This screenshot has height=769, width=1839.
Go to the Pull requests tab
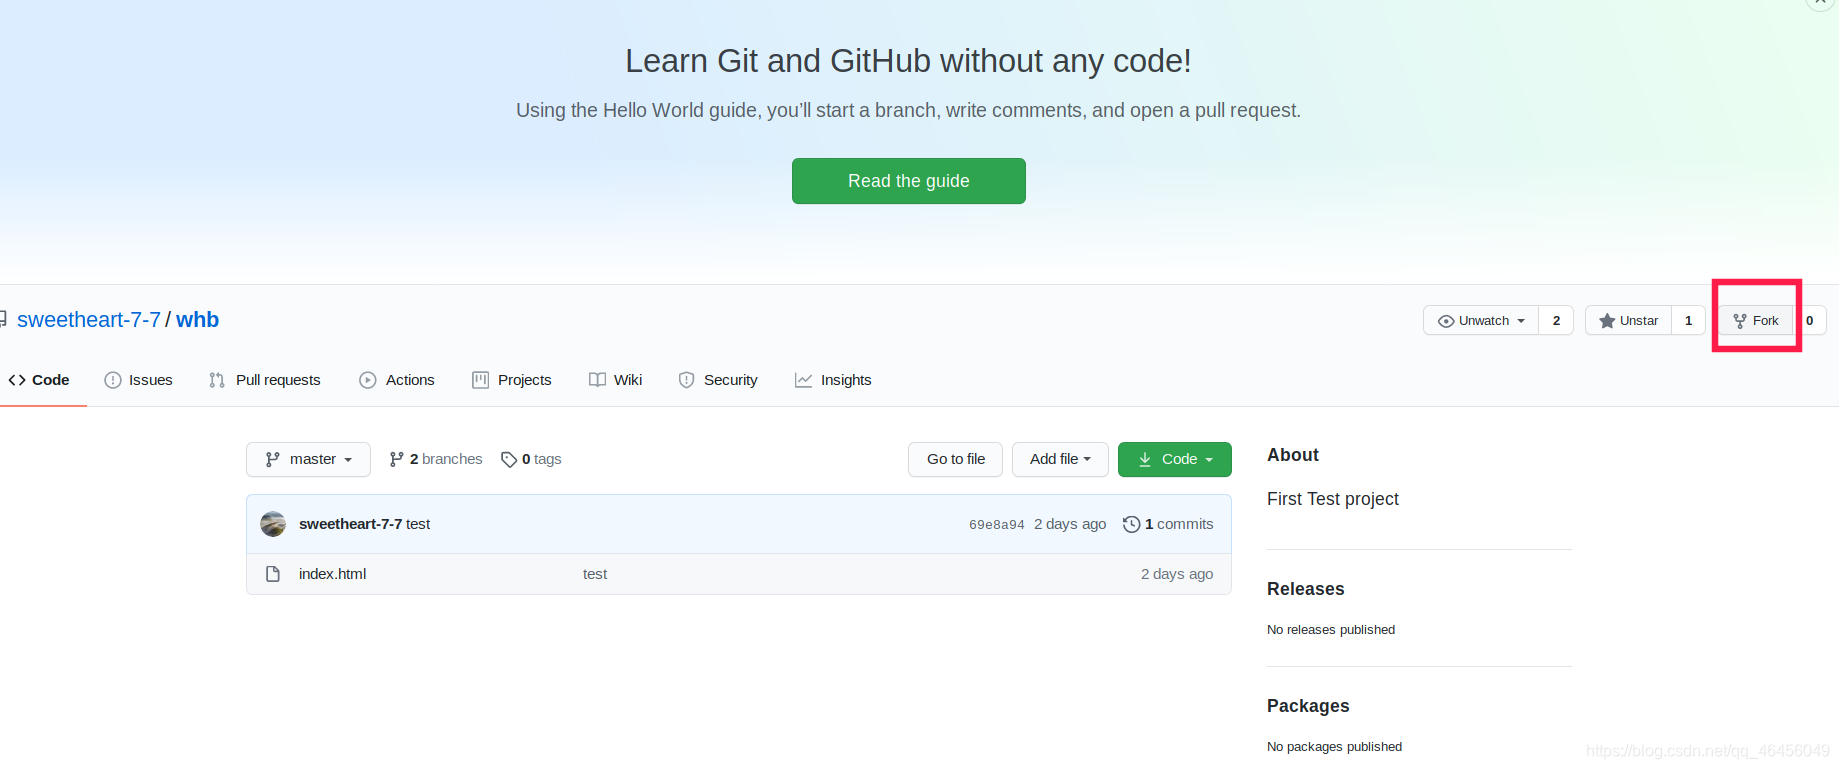[264, 380]
